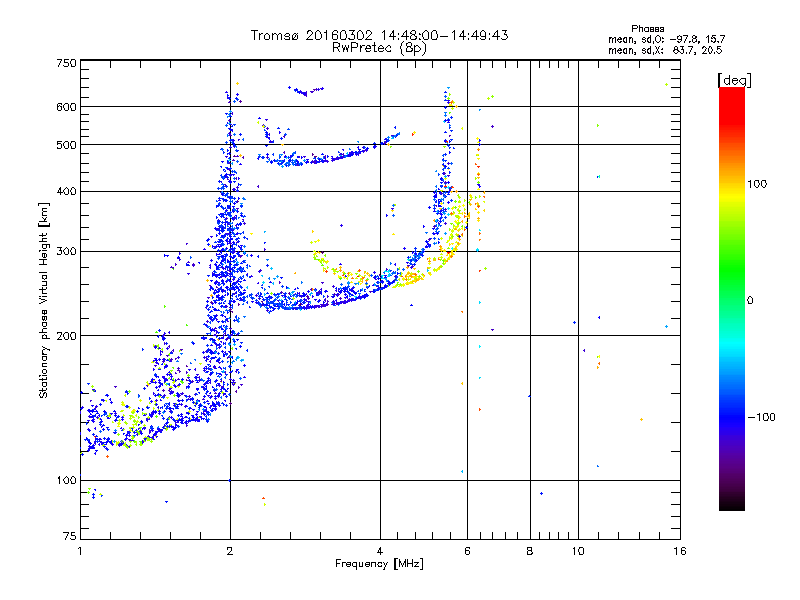Click the colorbar tick label '100'
800x600 pixels.
[757, 184]
